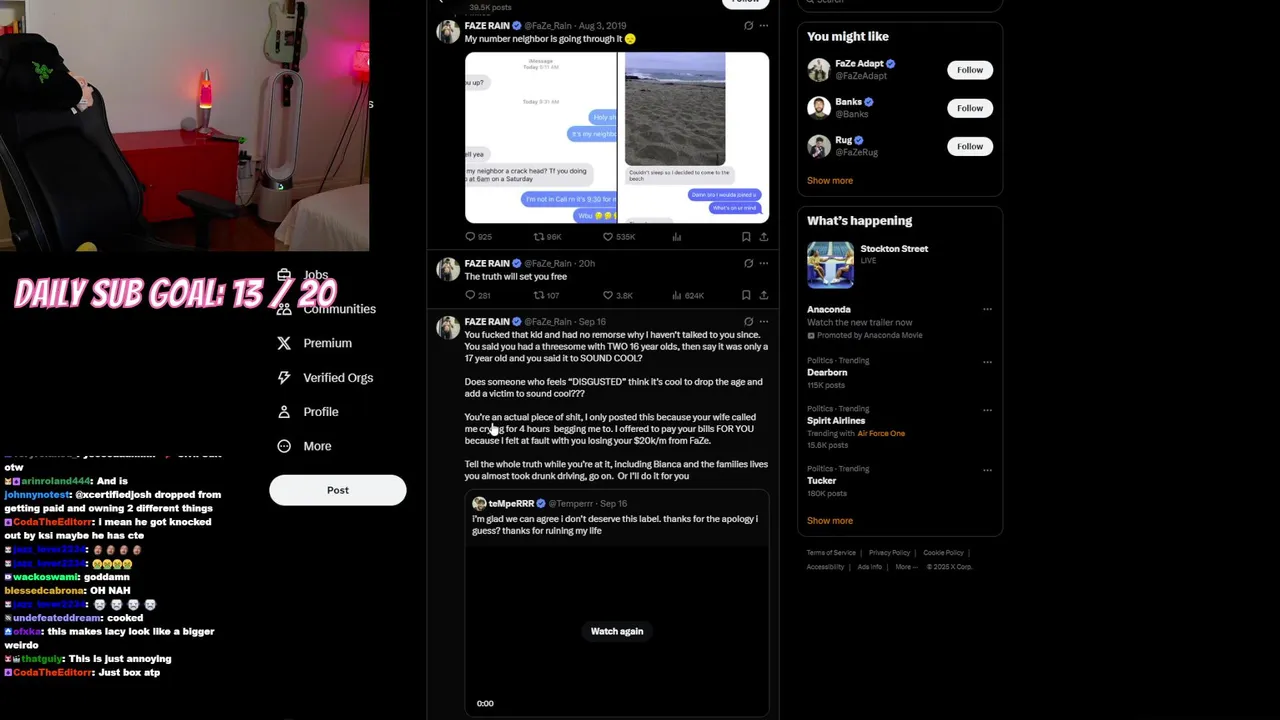Click Watch again on the quoted video

617,631
